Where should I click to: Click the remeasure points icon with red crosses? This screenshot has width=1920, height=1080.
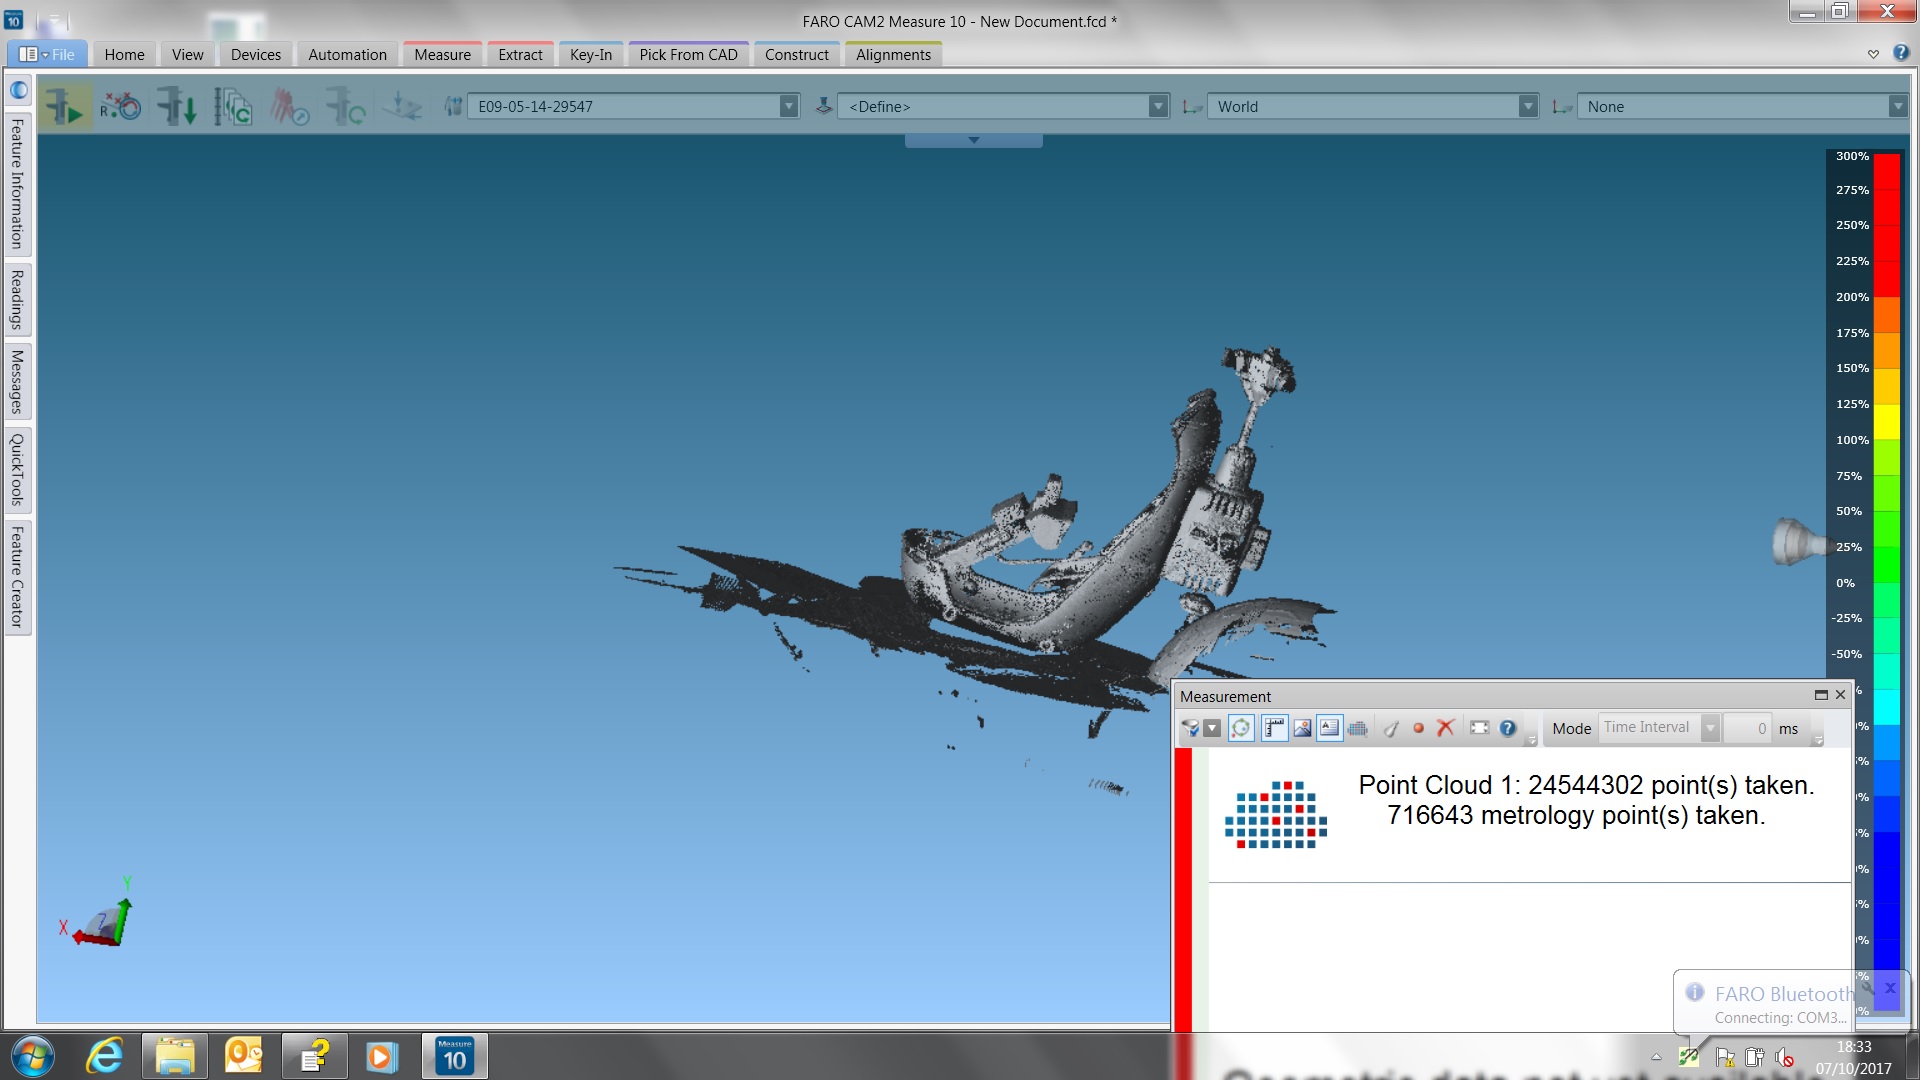[121, 106]
